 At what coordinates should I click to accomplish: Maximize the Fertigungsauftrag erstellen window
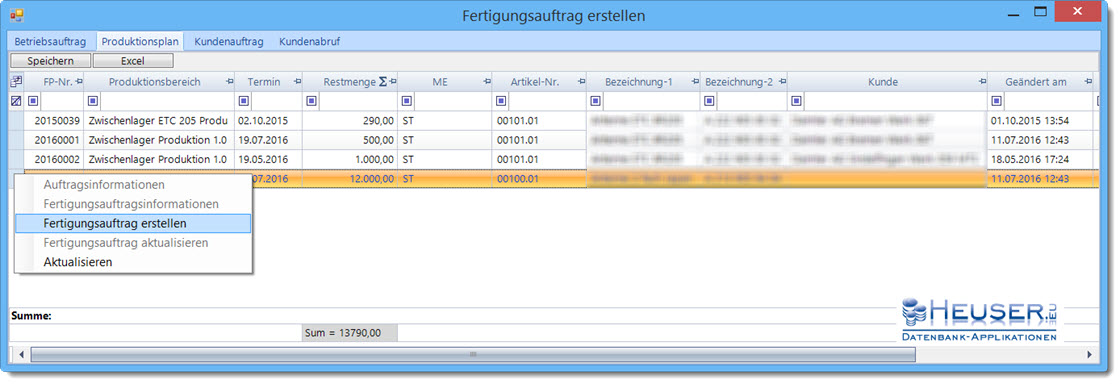(x=1040, y=12)
